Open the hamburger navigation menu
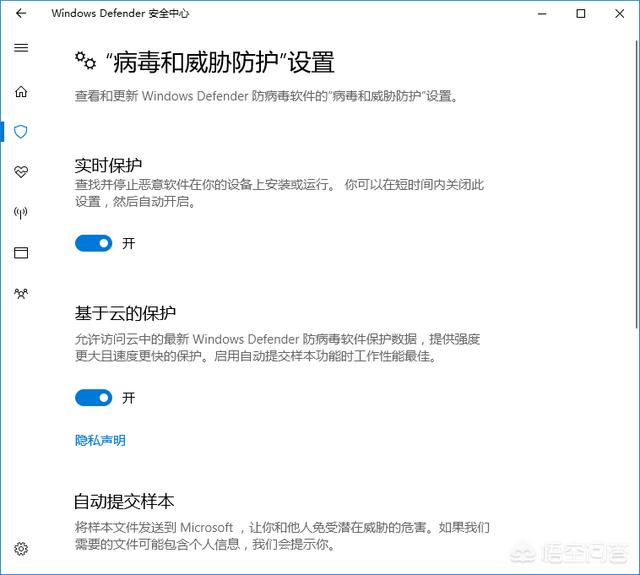The width and height of the screenshot is (640, 575). pos(21,48)
